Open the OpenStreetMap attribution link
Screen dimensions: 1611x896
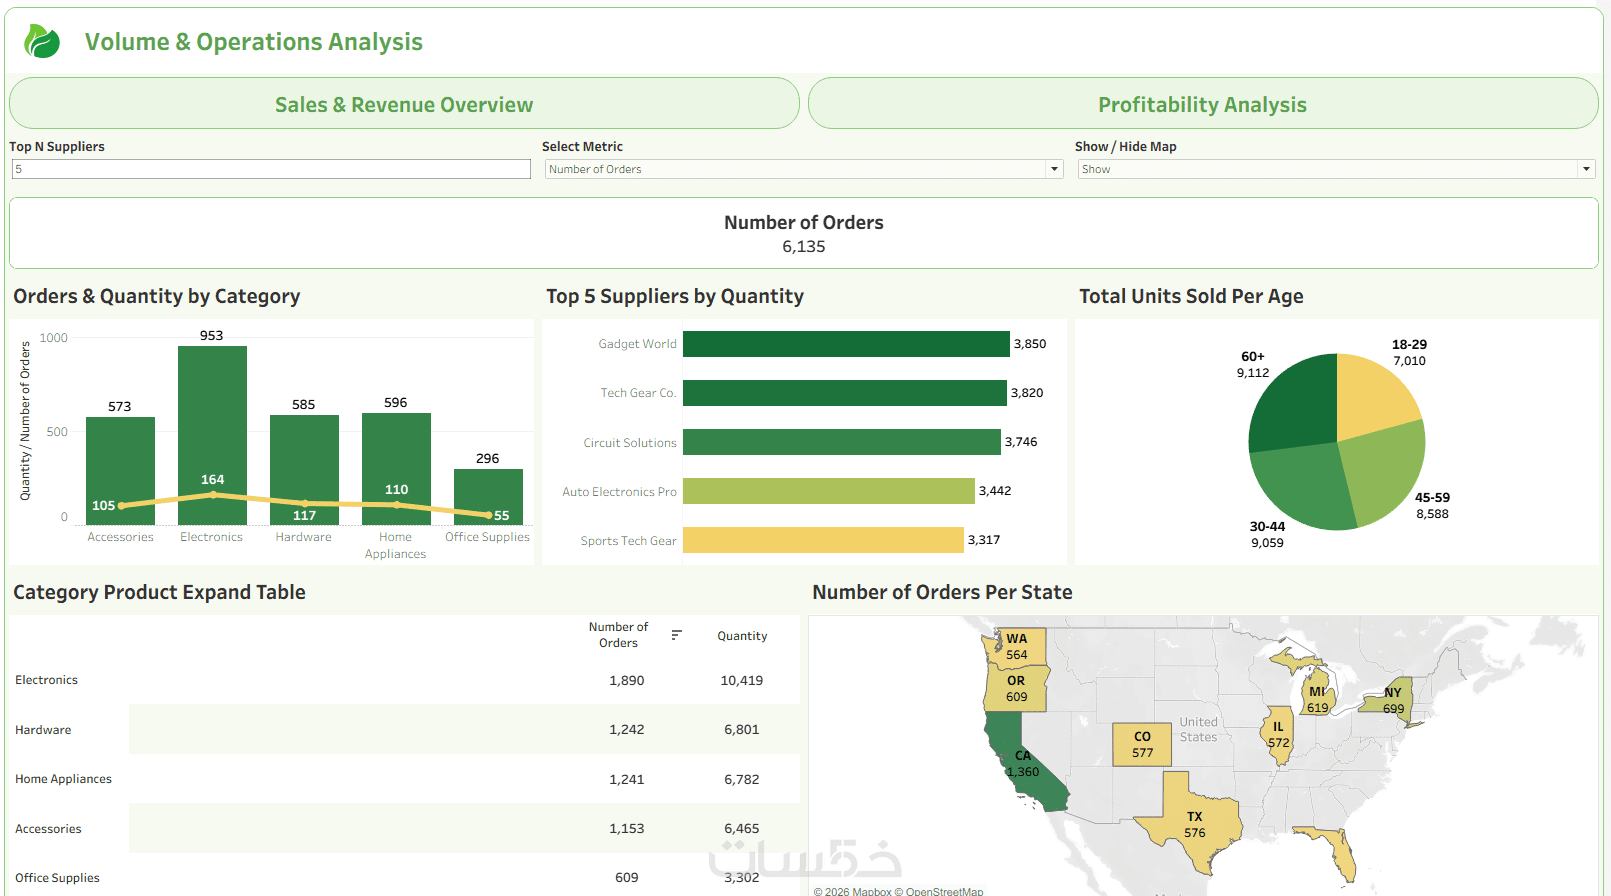pos(944,891)
